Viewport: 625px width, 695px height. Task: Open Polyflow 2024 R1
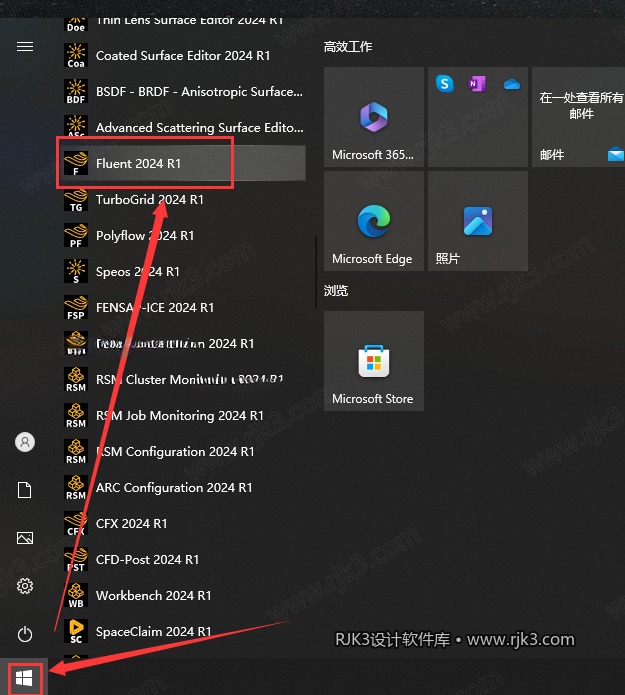coord(182,235)
